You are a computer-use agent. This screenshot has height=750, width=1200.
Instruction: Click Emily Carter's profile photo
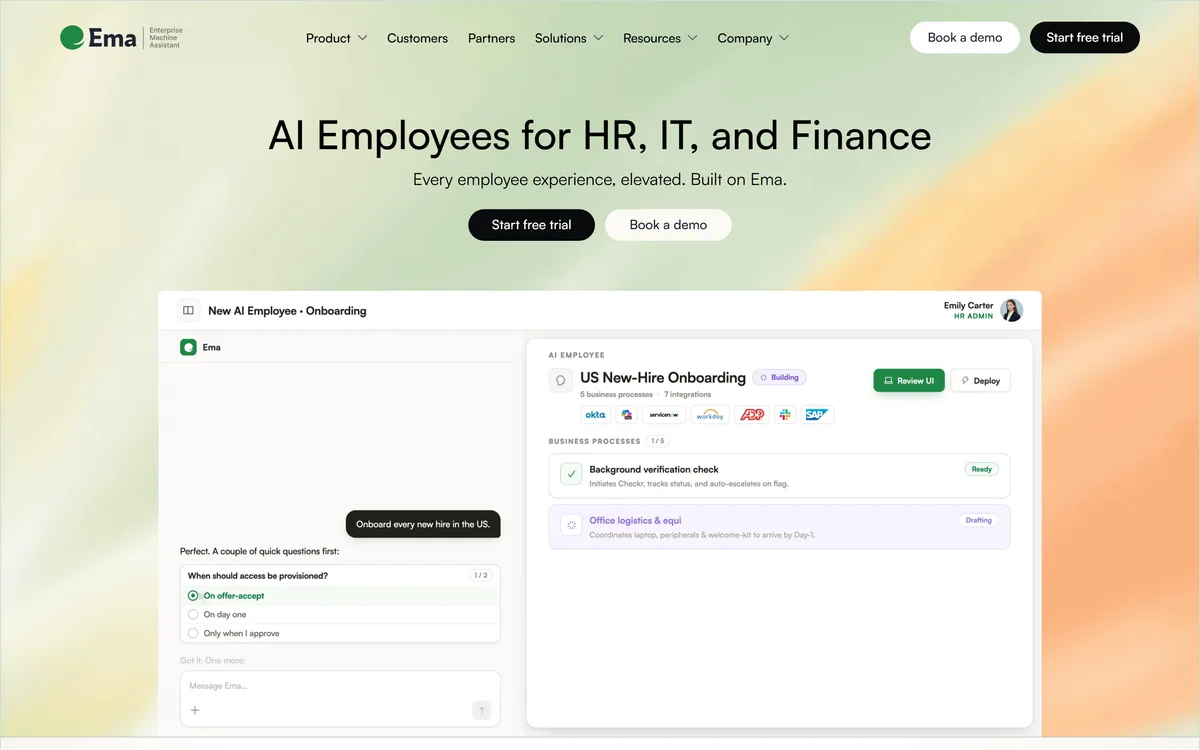pyautogui.click(x=1012, y=310)
